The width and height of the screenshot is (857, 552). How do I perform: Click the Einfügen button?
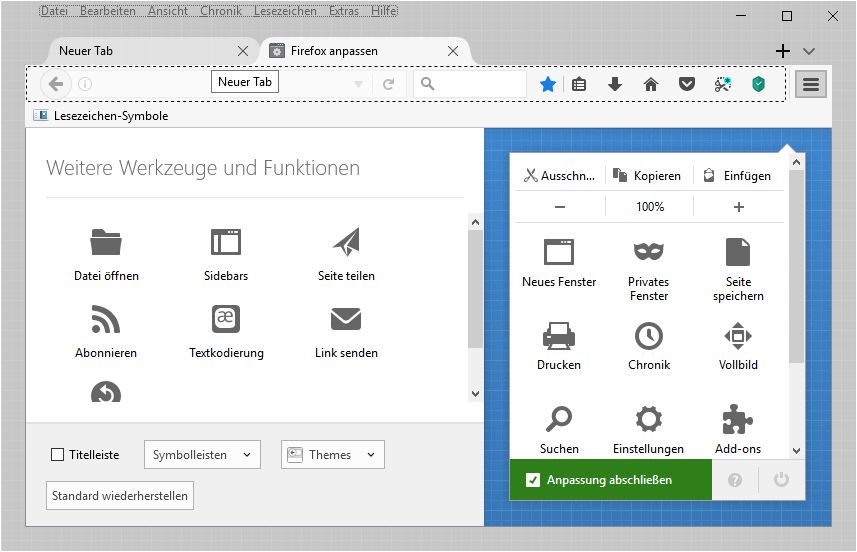[739, 176]
